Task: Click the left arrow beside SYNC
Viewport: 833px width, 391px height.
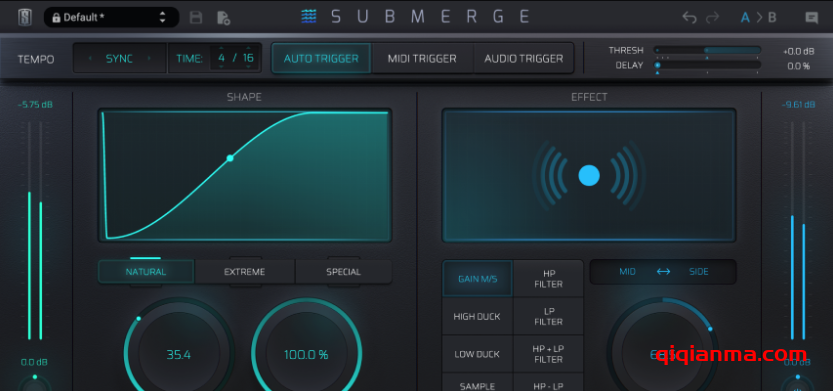Action: tap(90, 58)
